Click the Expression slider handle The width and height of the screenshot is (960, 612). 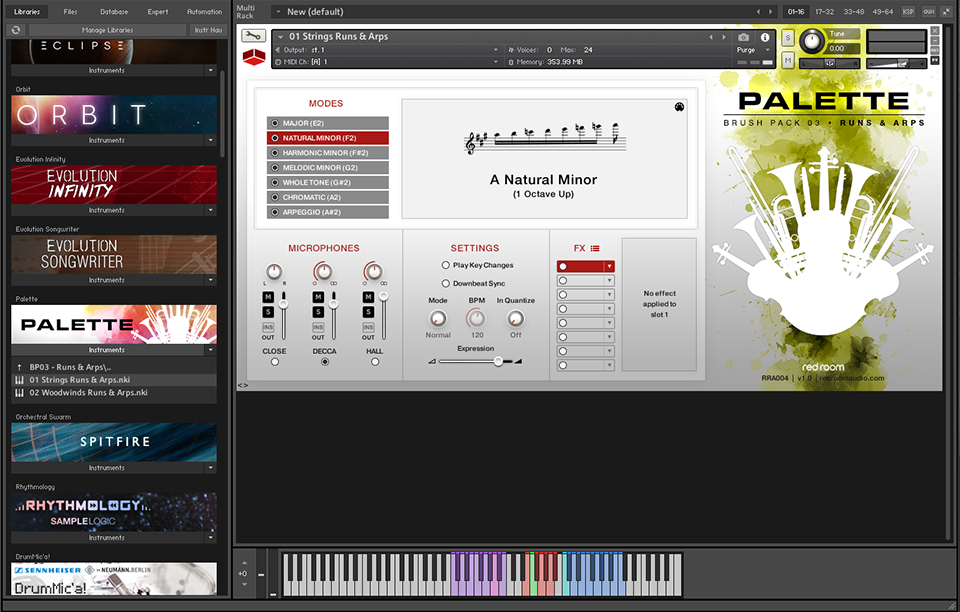click(x=498, y=362)
